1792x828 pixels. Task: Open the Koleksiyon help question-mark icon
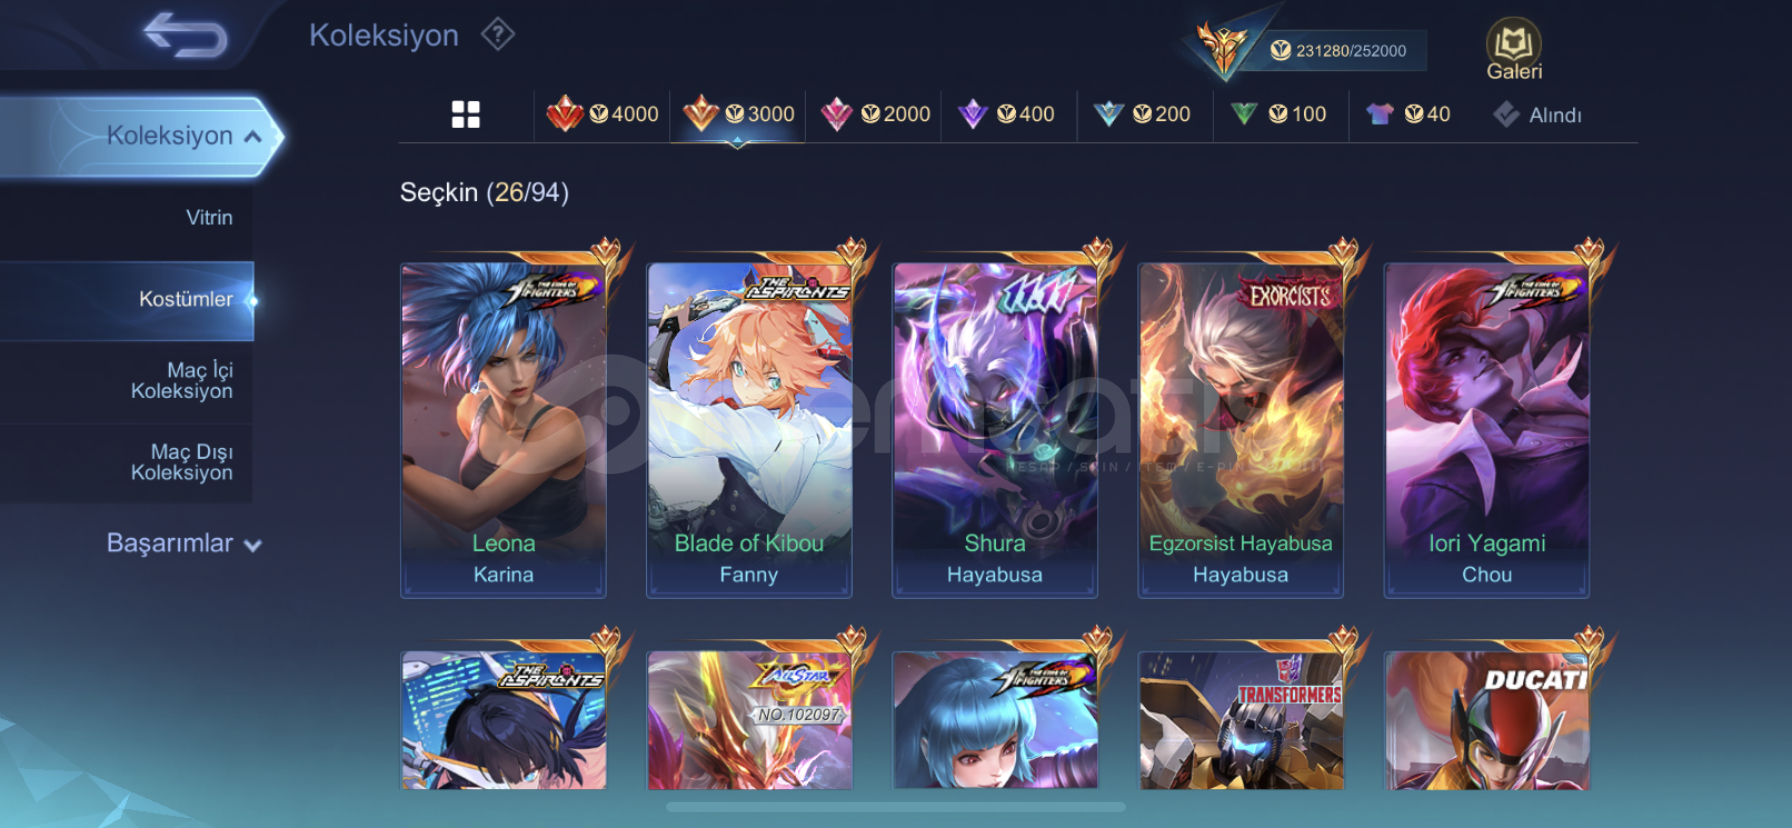coord(497,35)
